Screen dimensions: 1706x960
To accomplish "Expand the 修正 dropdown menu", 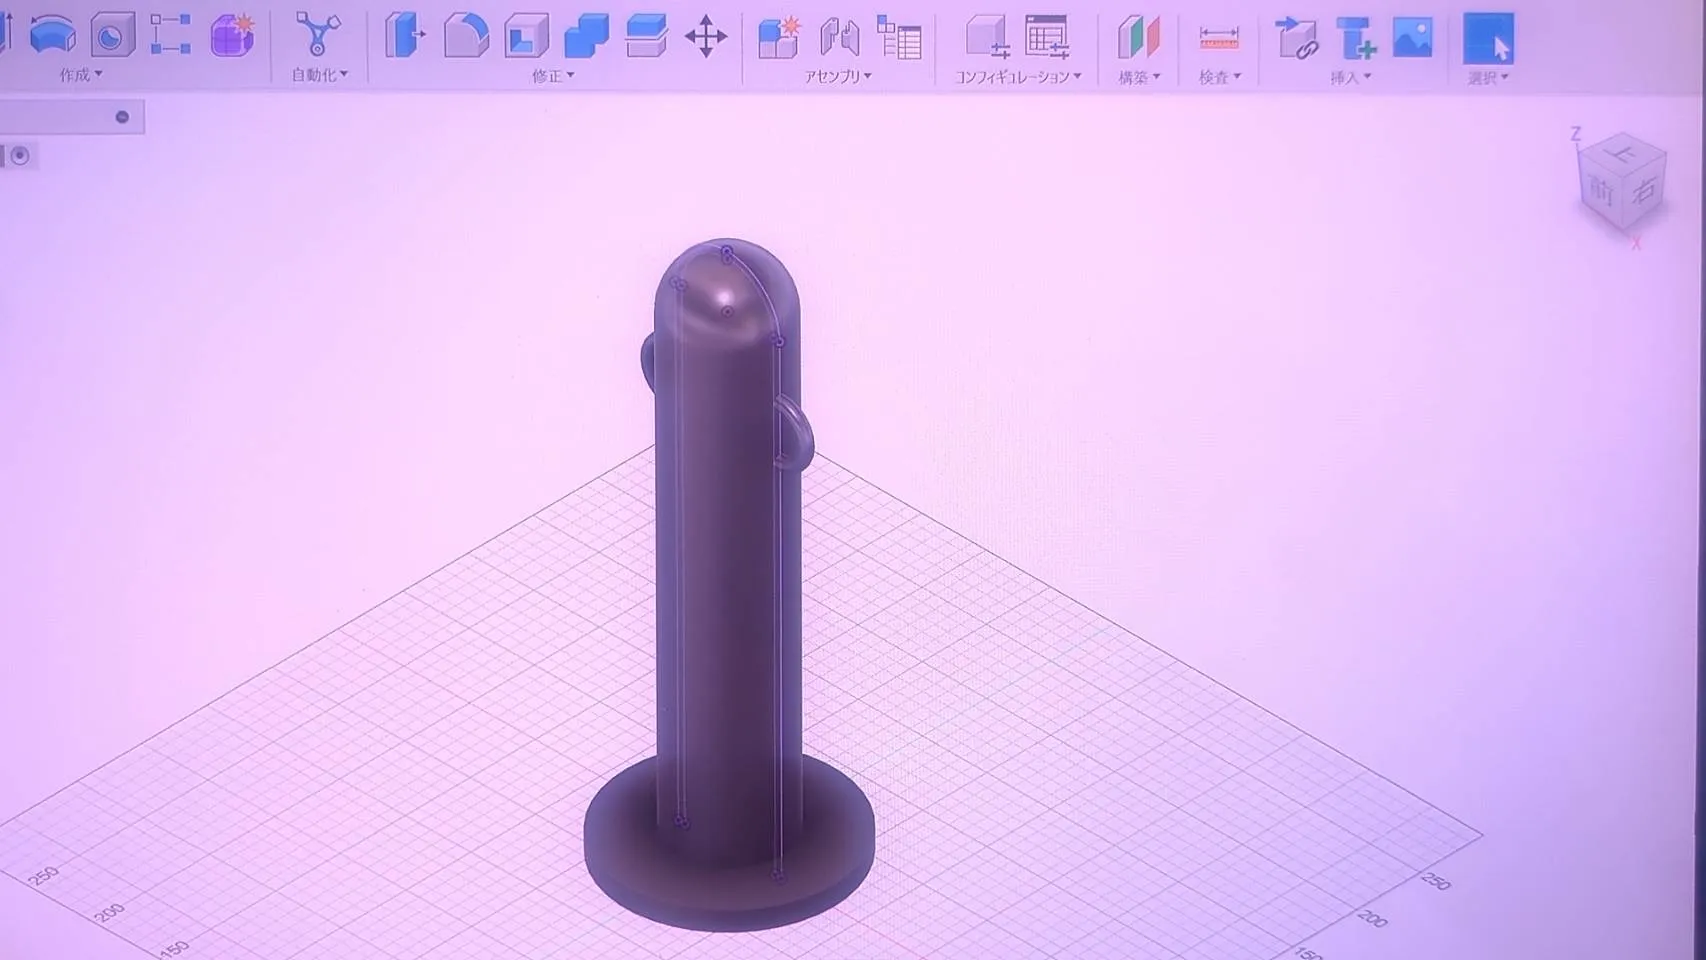I will click(553, 76).
